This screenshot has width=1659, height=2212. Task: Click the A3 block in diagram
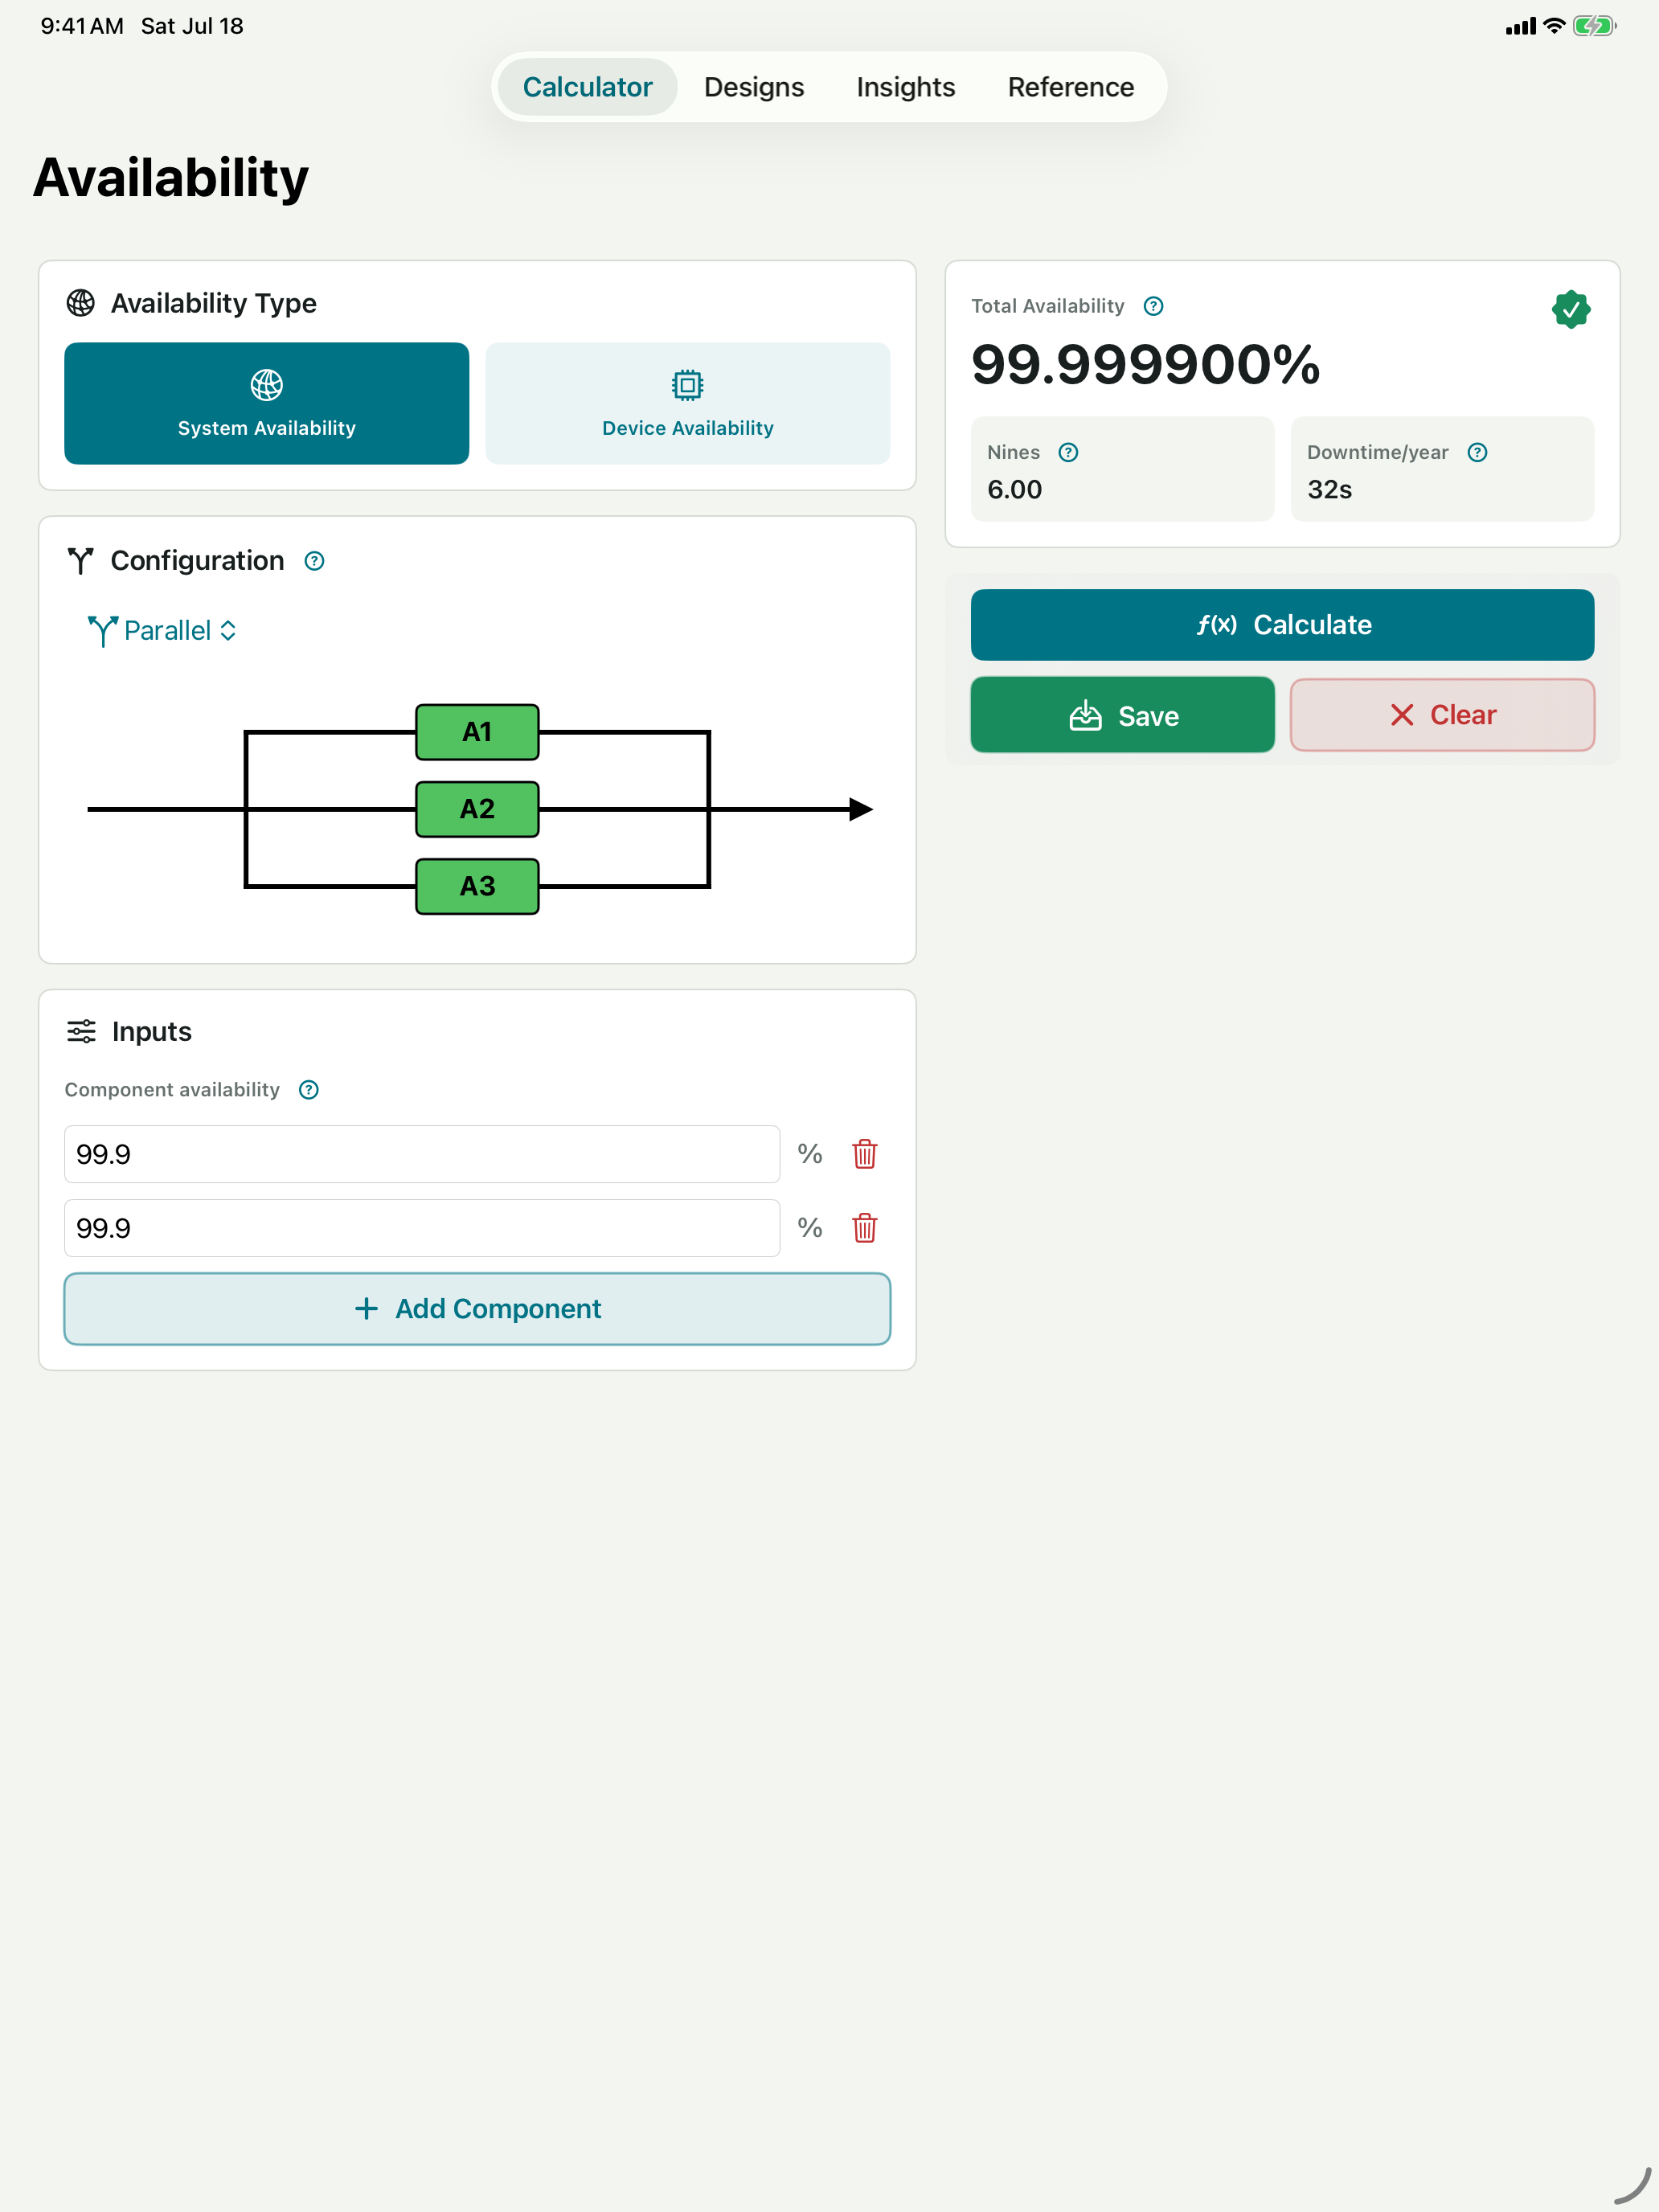click(477, 886)
